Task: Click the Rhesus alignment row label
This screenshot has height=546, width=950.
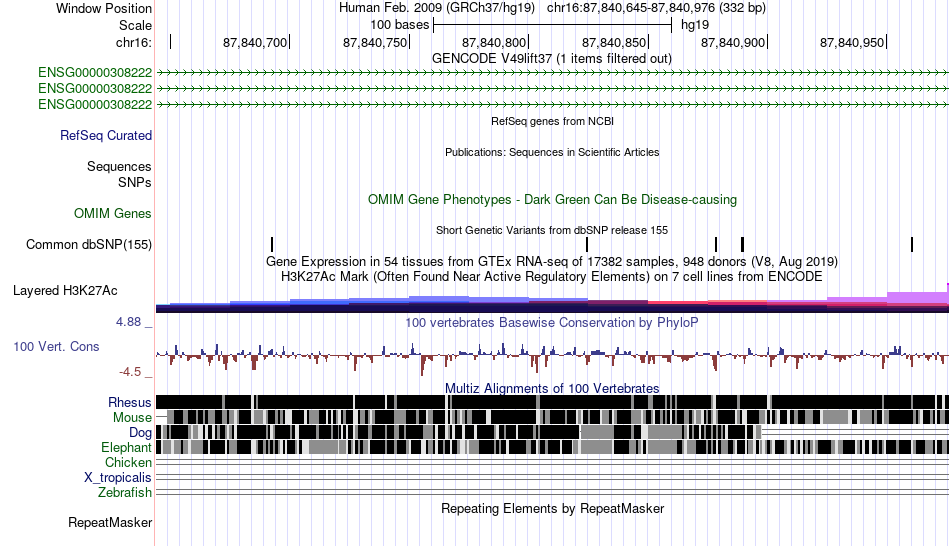Action: pyautogui.click(x=130, y=402)
